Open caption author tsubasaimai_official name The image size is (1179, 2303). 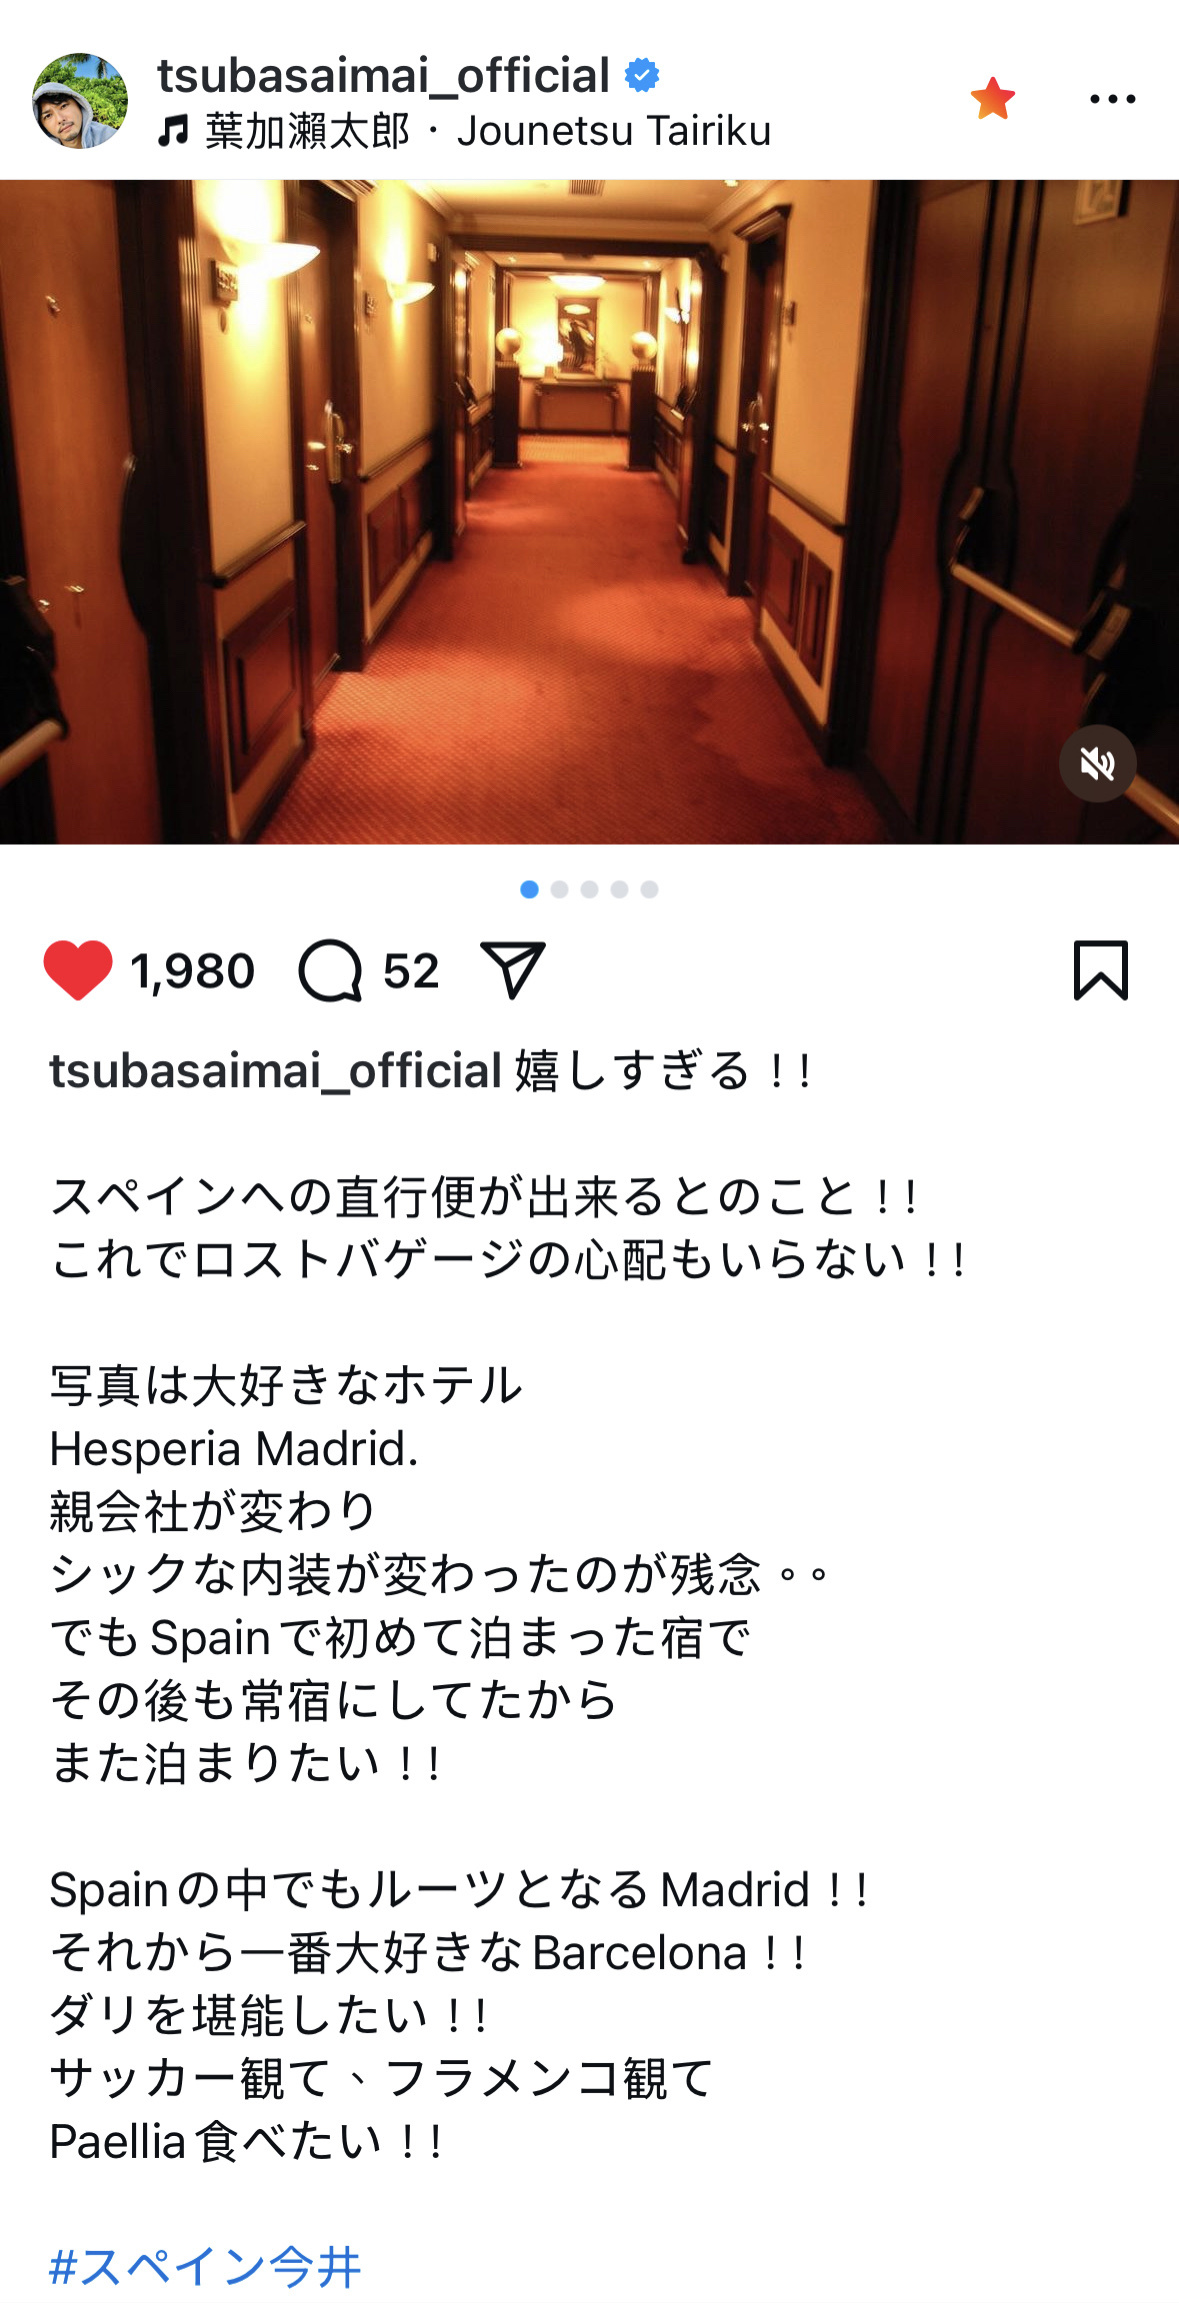[276, 1070]
